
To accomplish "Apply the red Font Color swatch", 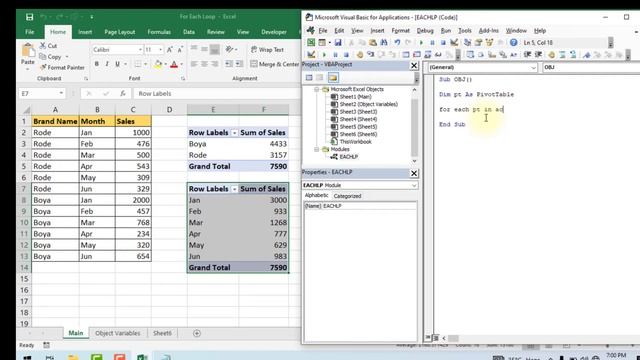I will tap(174, 64).
